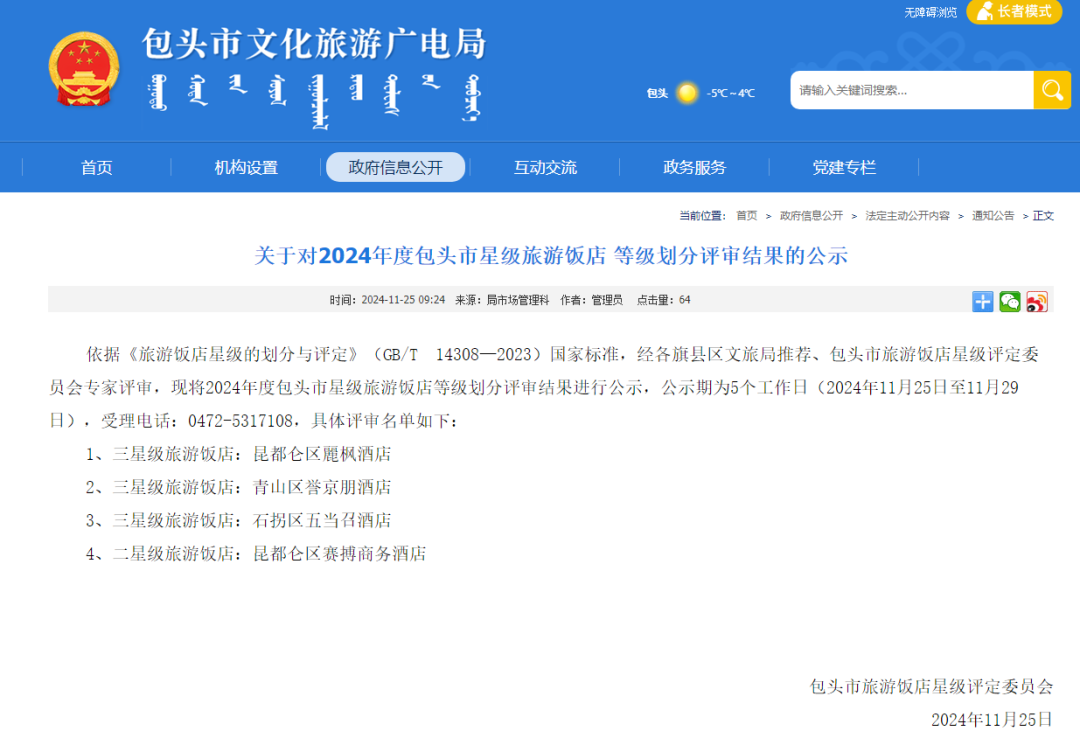Select the 政府信息公开 navigation tab

(395, 168)
